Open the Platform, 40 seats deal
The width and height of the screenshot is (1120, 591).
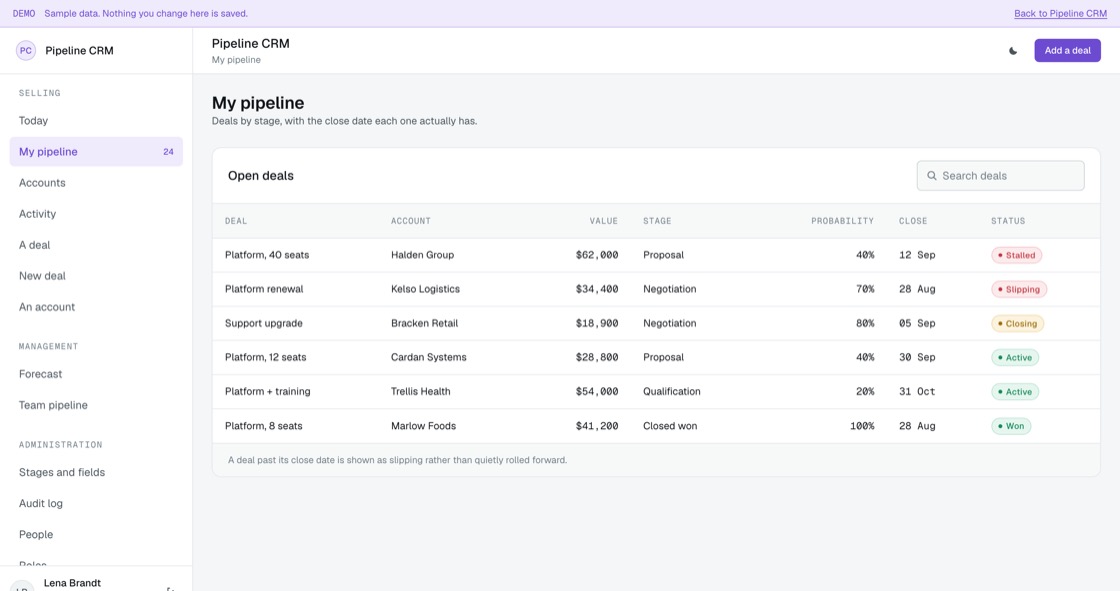coord(267,255)
